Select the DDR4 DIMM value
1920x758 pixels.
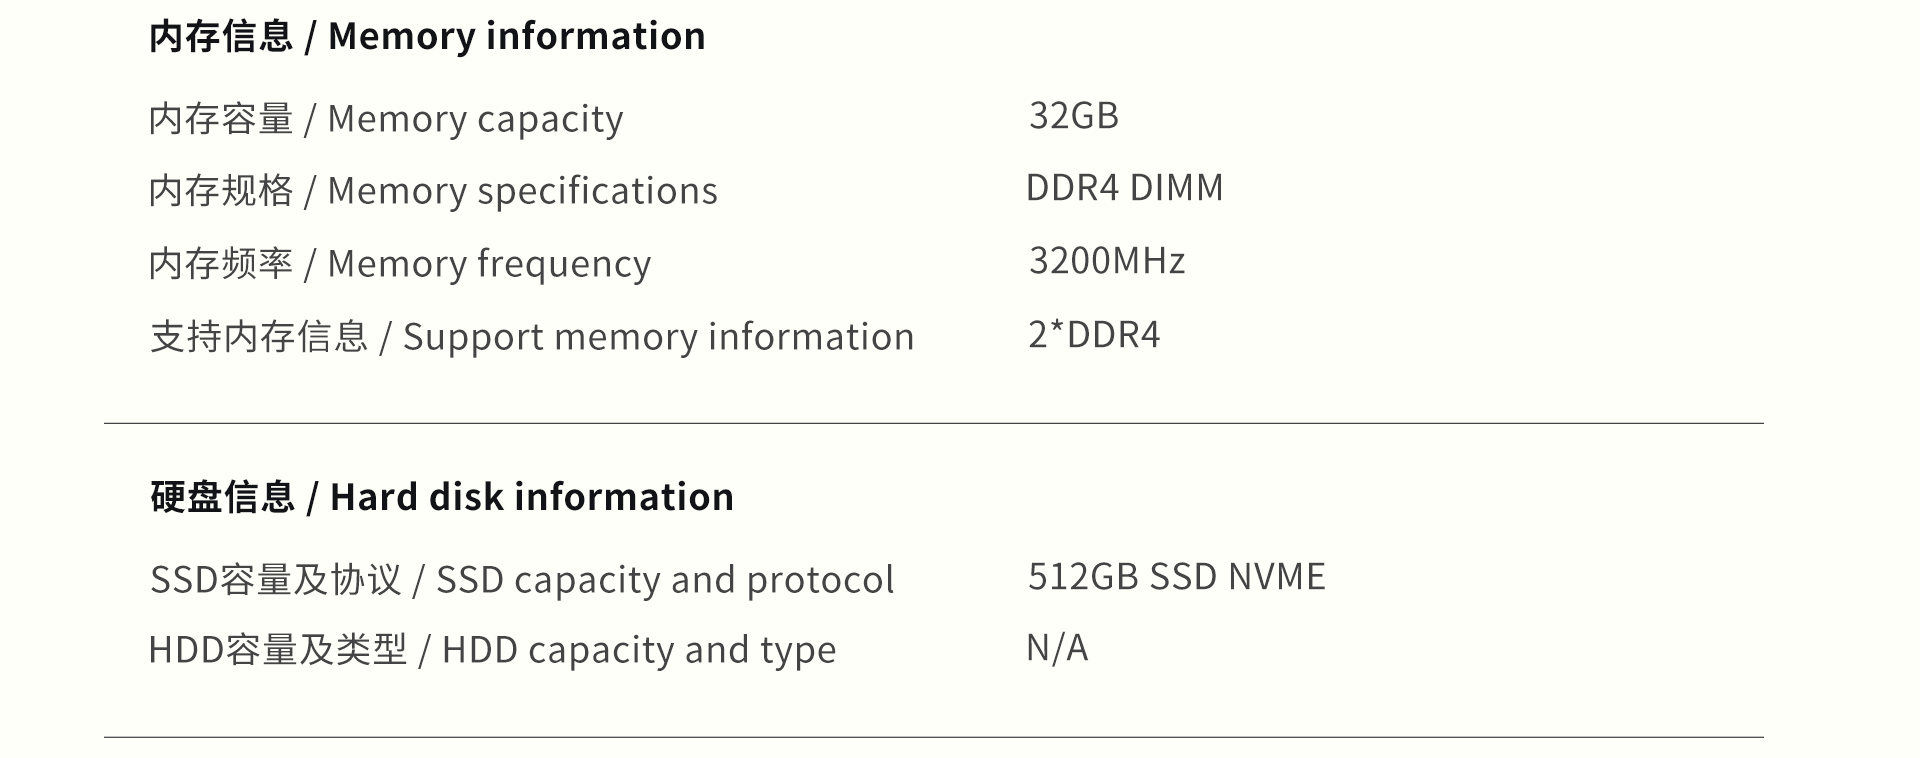(x=1124, y=188)
